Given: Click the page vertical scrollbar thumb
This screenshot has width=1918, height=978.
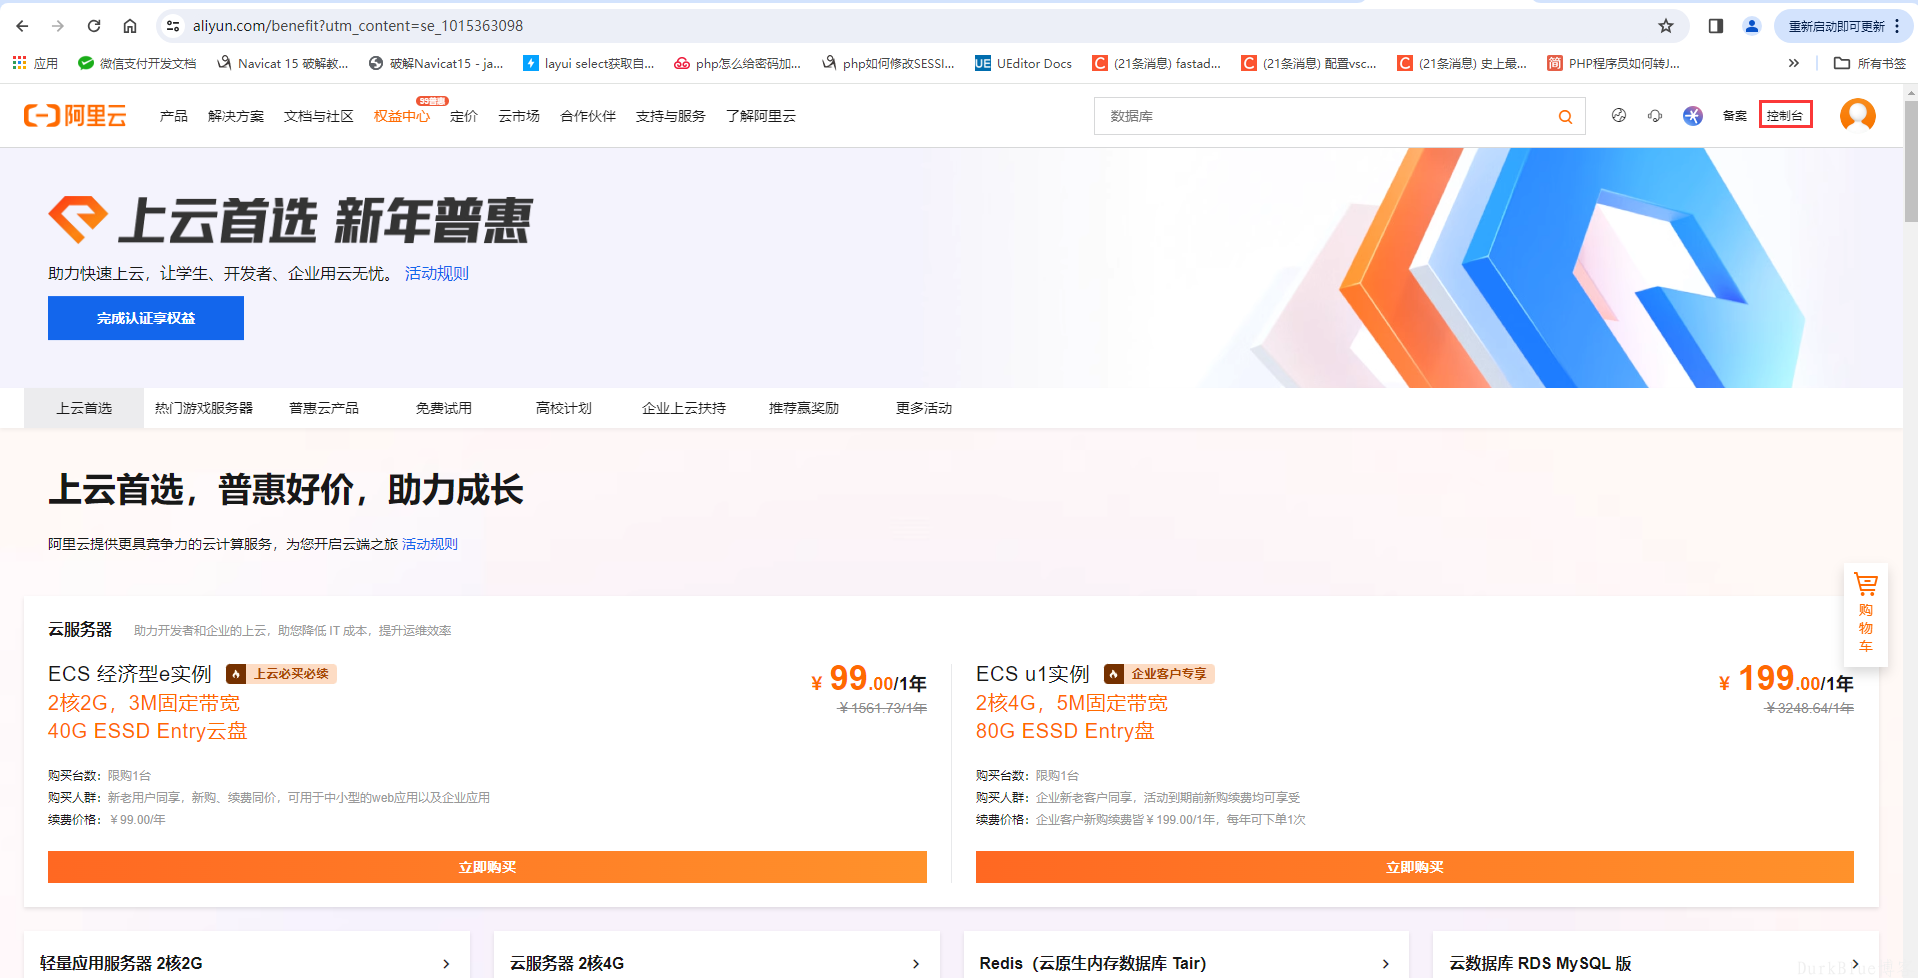Looking at the screenshot, I should (x=1911, y=160).
